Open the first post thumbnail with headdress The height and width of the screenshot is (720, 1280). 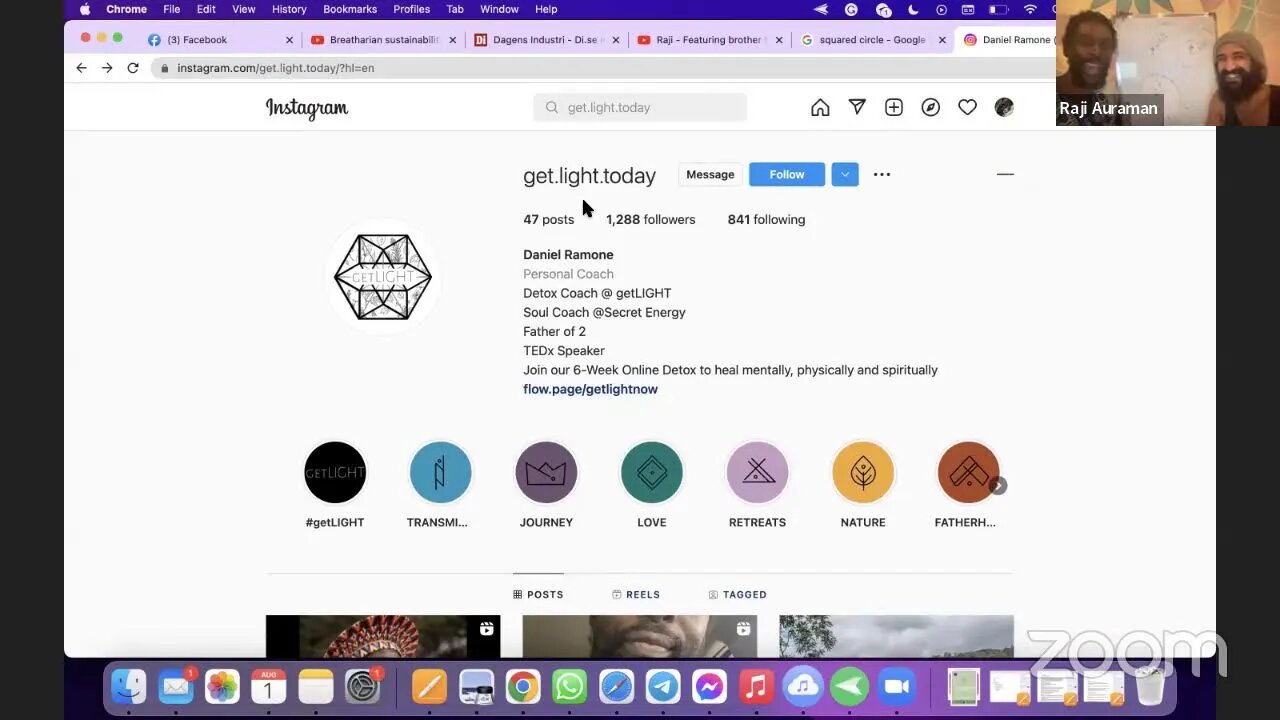tap(383, 636)
